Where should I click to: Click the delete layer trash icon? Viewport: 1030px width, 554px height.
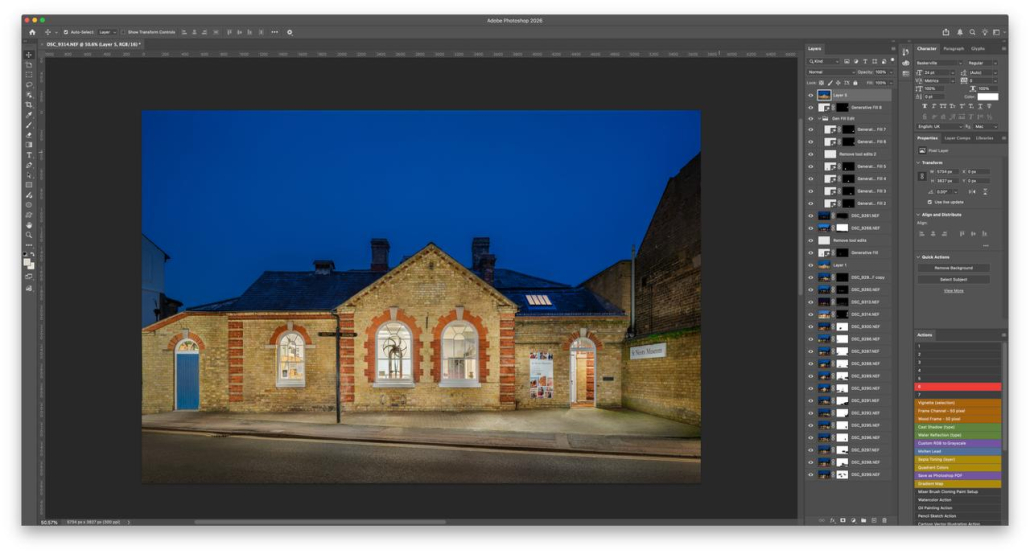tap(884, 520)
